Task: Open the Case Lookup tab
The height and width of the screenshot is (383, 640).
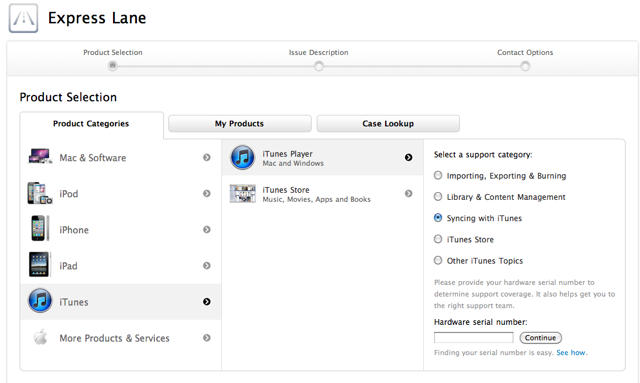Action: (x=388, y=123)
